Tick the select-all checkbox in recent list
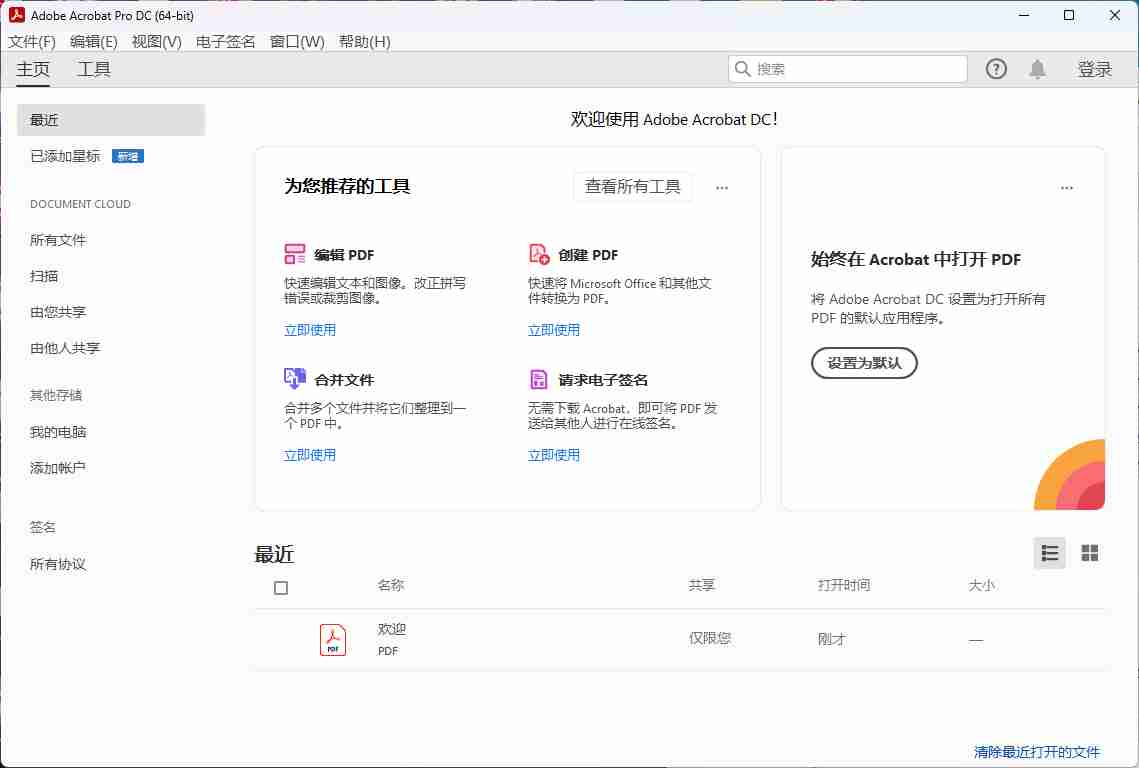 [281, 588]
